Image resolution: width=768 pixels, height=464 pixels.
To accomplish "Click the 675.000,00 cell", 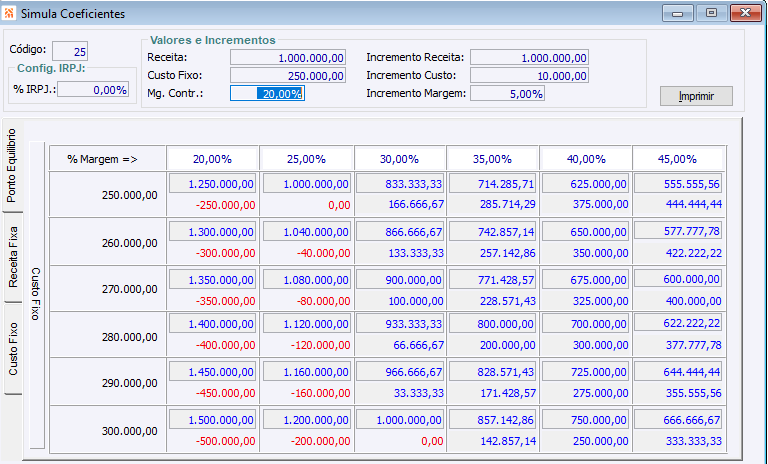I will 586,280.
